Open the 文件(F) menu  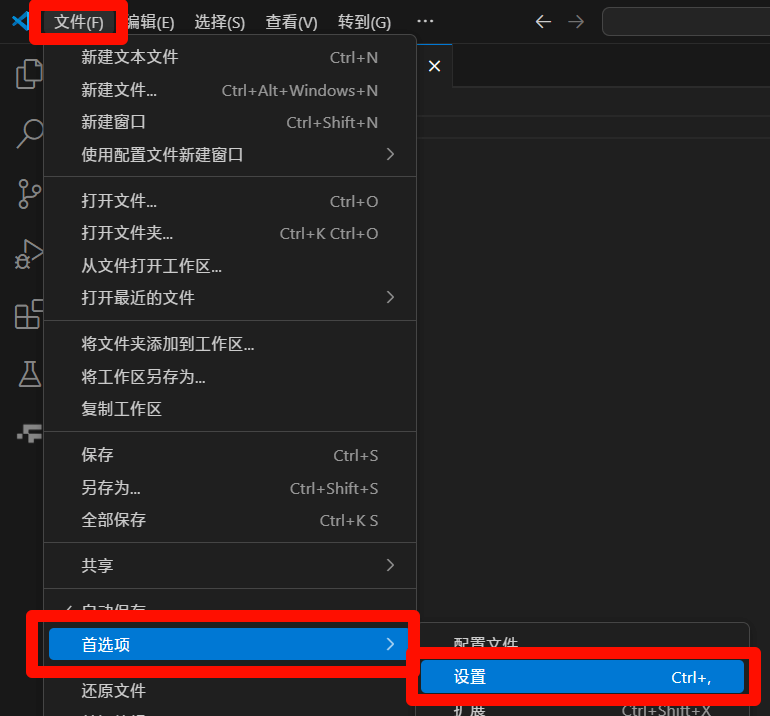point(79,22)
